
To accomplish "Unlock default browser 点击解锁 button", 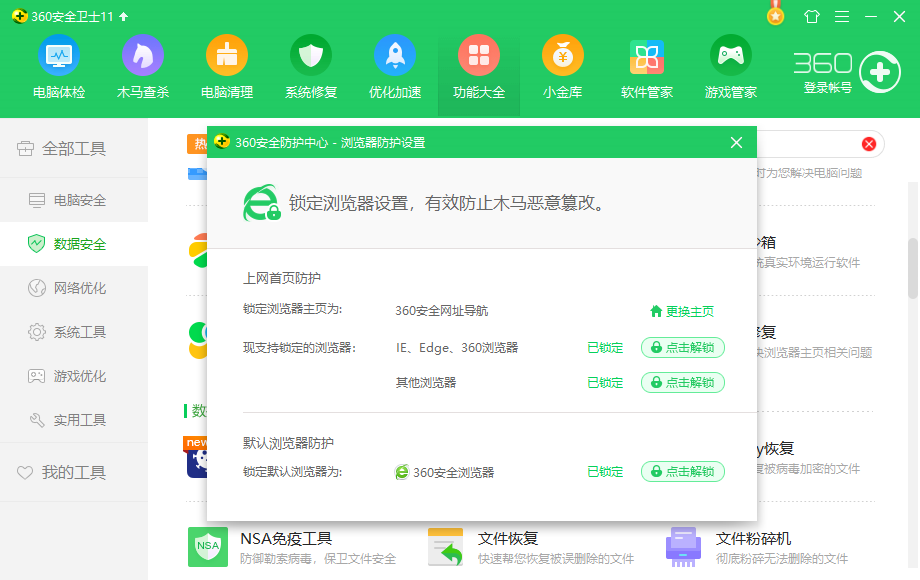I will coord(683,472).
